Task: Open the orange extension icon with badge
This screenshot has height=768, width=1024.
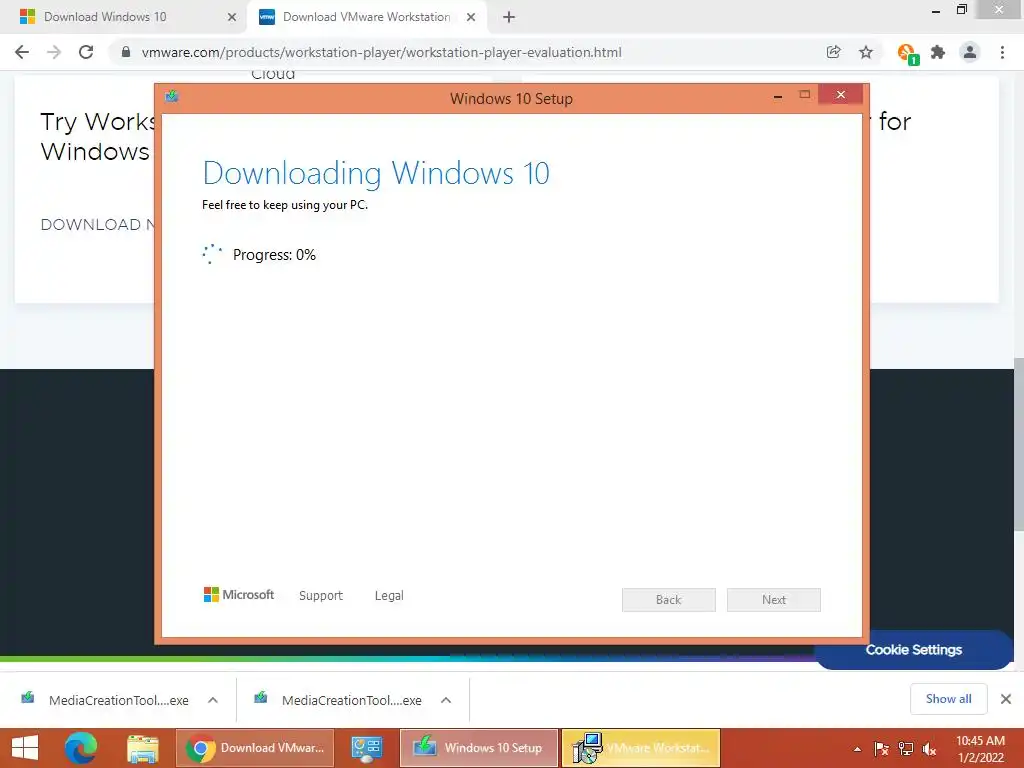Action: [908, 54]
